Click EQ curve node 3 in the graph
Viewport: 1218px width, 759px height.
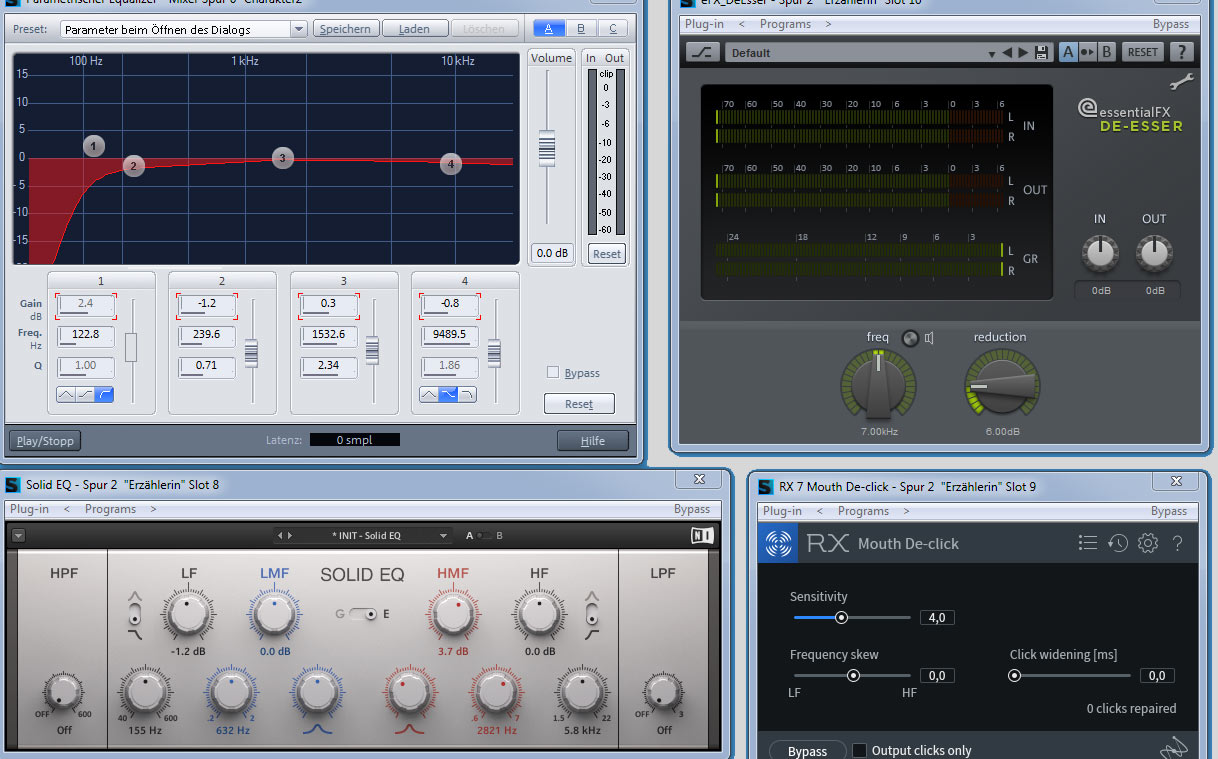(x=283, y=158)
